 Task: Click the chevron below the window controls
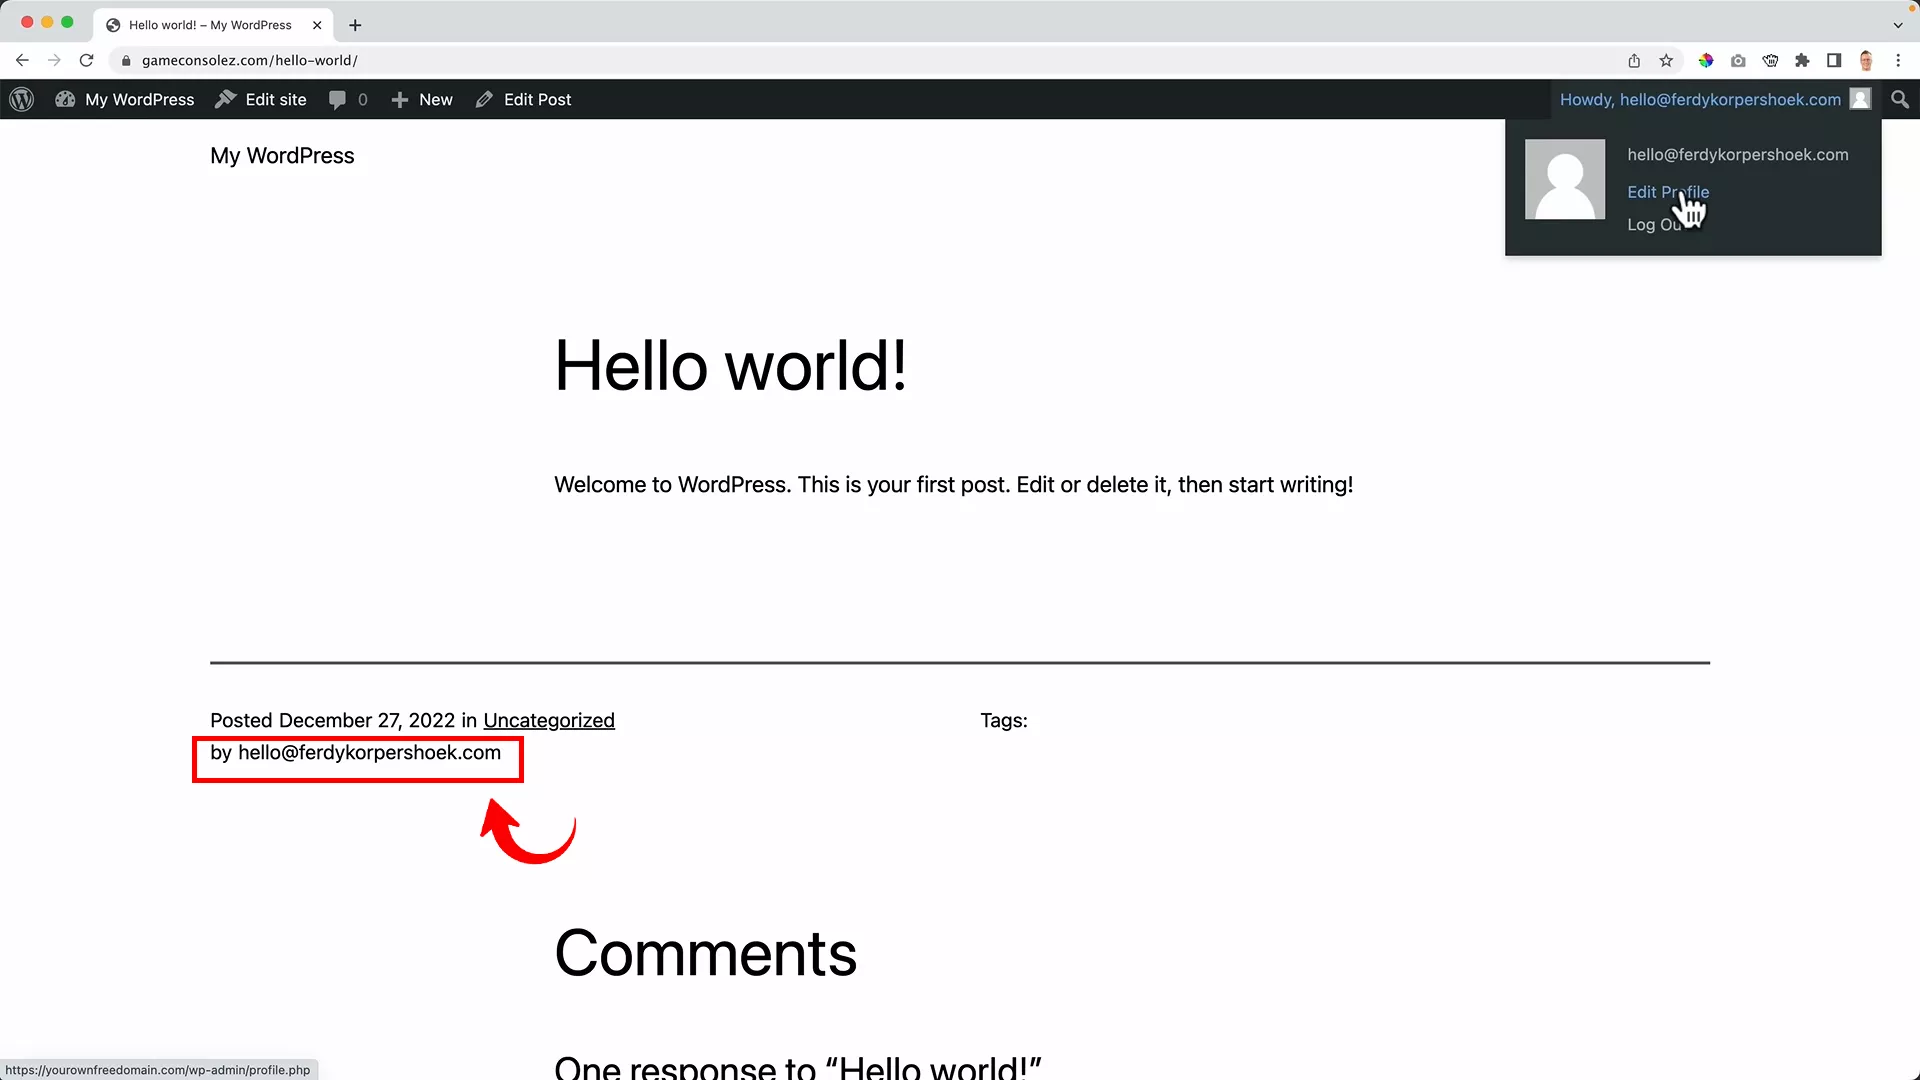(x=1899, y=24)
